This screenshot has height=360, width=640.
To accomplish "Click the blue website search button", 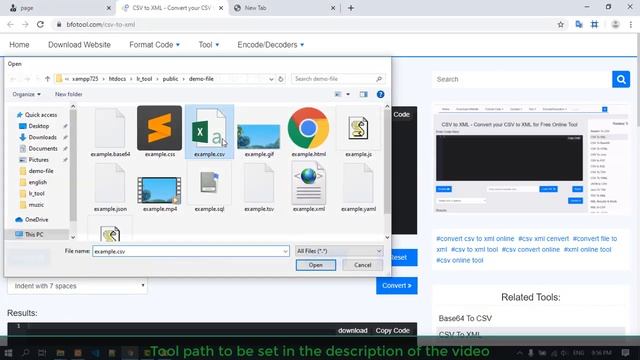I will (x=621, y=79).
